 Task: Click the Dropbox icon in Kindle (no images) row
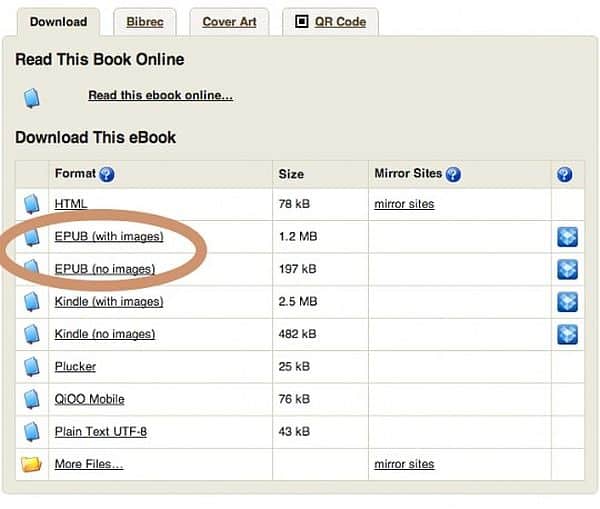[567, 334]
